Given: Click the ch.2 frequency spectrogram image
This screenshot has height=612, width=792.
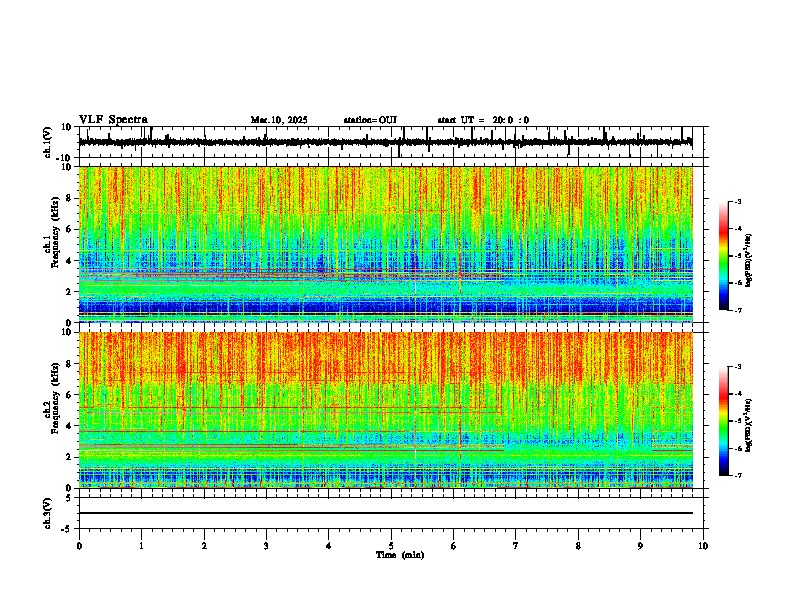Looking at the screenshot, I should coord(386,410).
